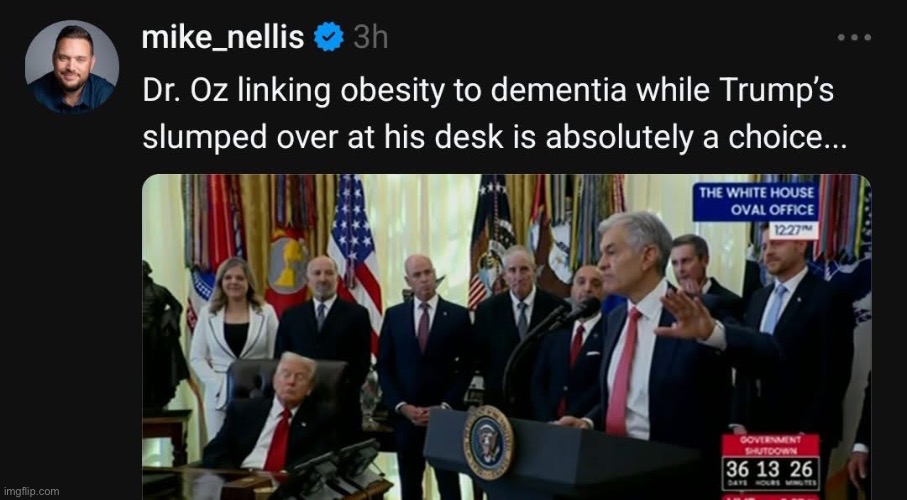This screenshot has height=500, width=907.
Task: Click the White House Oval Office banner
Action: tap(755, 202)
